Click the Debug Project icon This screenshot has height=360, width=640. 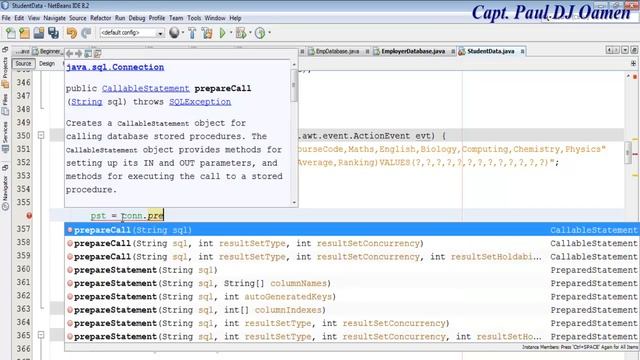(x=241, y=33)
